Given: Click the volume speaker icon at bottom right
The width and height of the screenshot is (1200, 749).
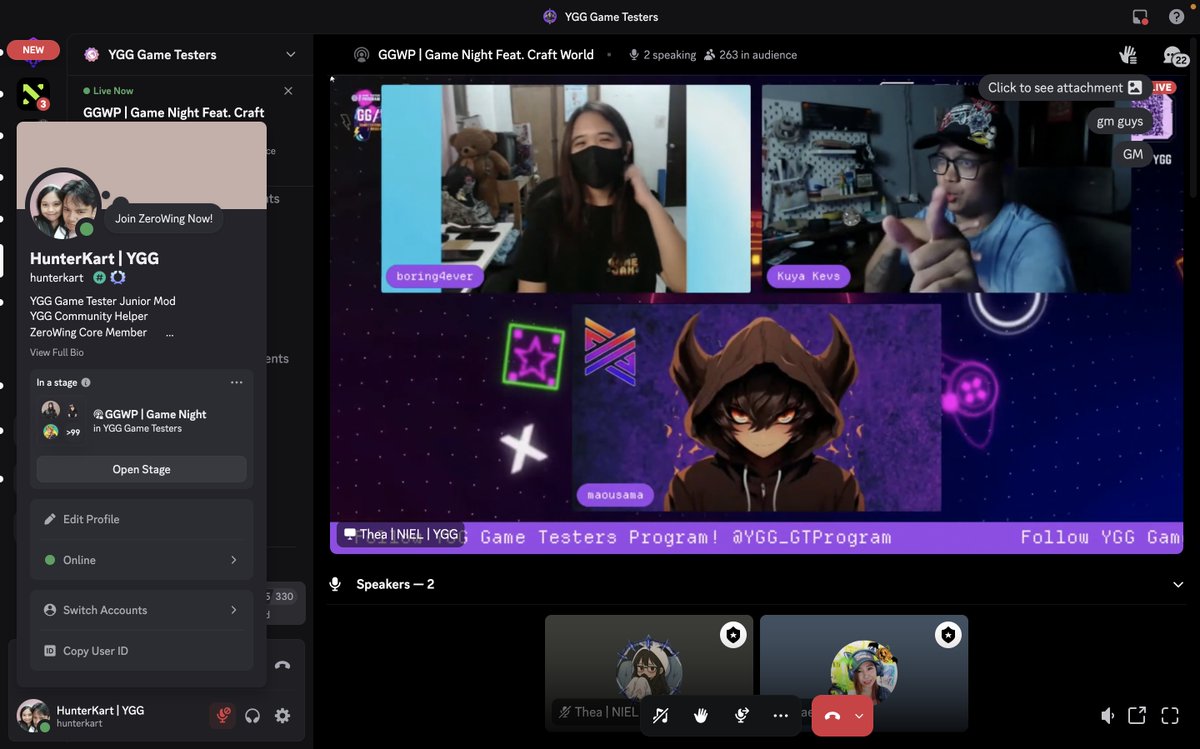Looking at the screenshot, I should (x=1108, y=716).
